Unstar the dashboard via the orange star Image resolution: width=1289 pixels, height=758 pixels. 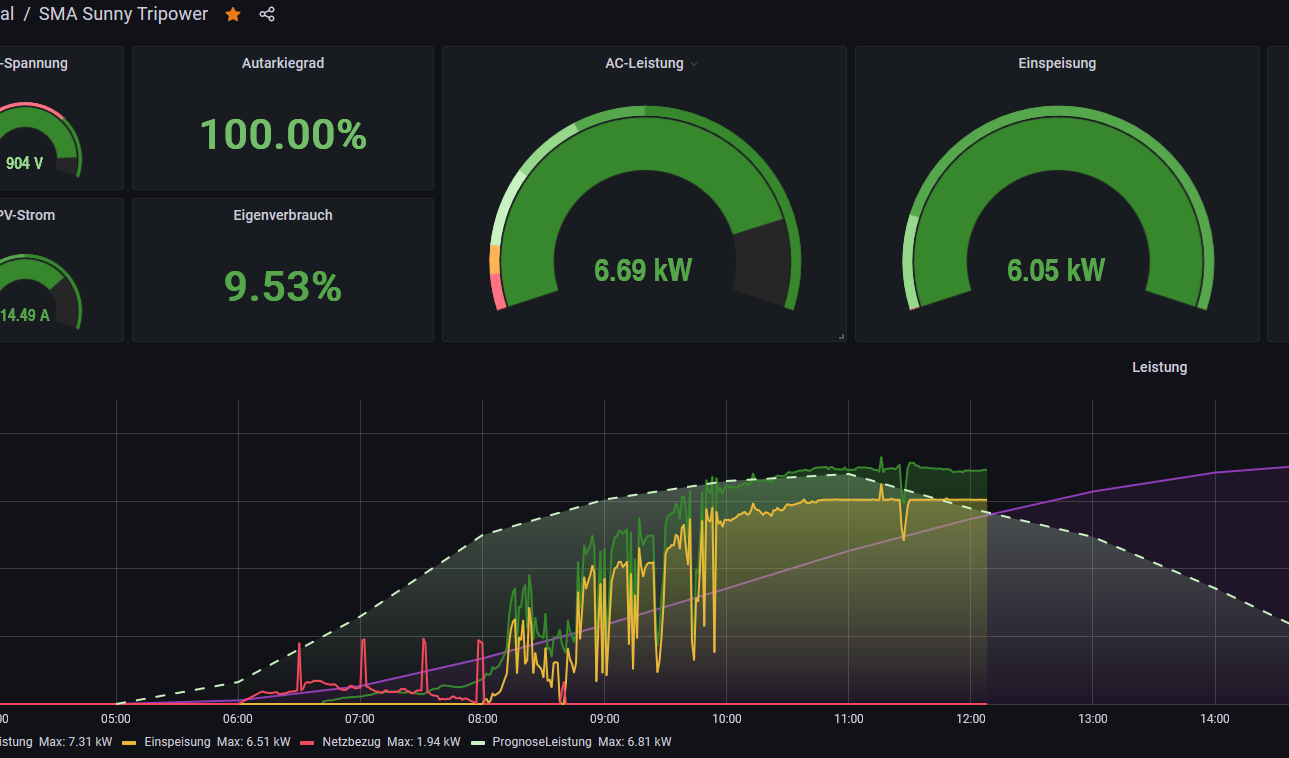tap(233, 14)
